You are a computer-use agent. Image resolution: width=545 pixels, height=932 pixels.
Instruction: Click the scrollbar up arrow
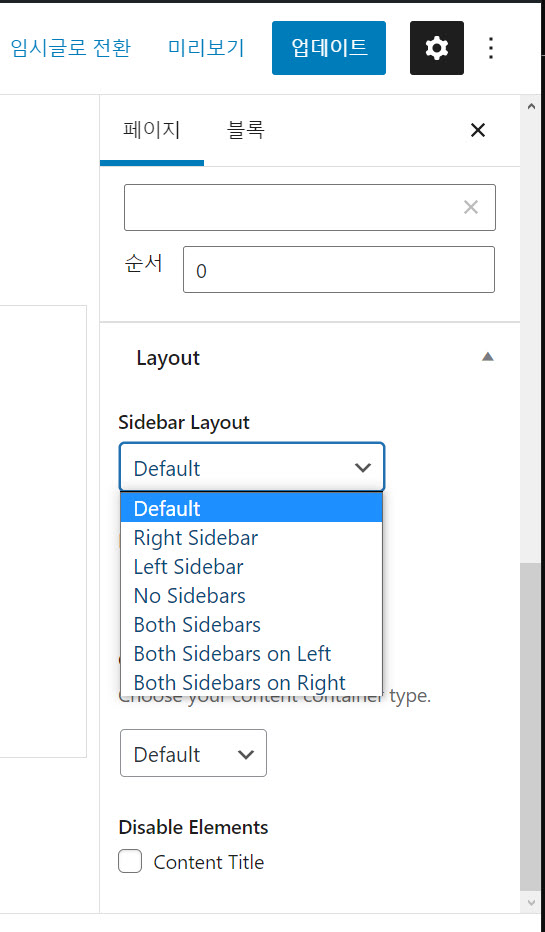[x=531, y=106]
